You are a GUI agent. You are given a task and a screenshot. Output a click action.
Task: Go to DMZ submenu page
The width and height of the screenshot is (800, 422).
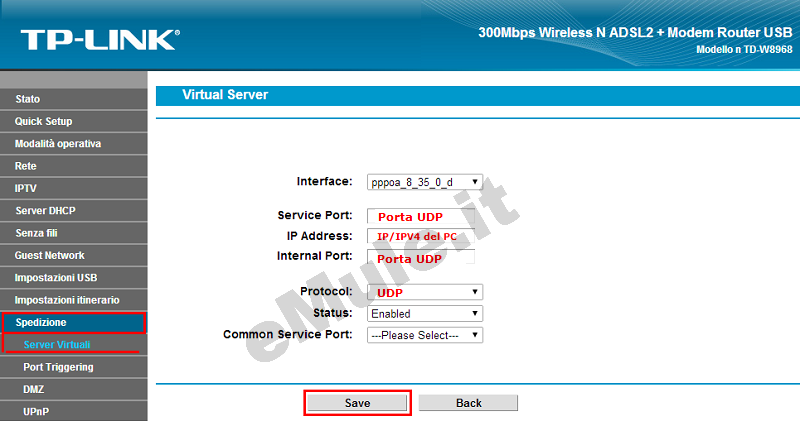click(x=73, y=389)
